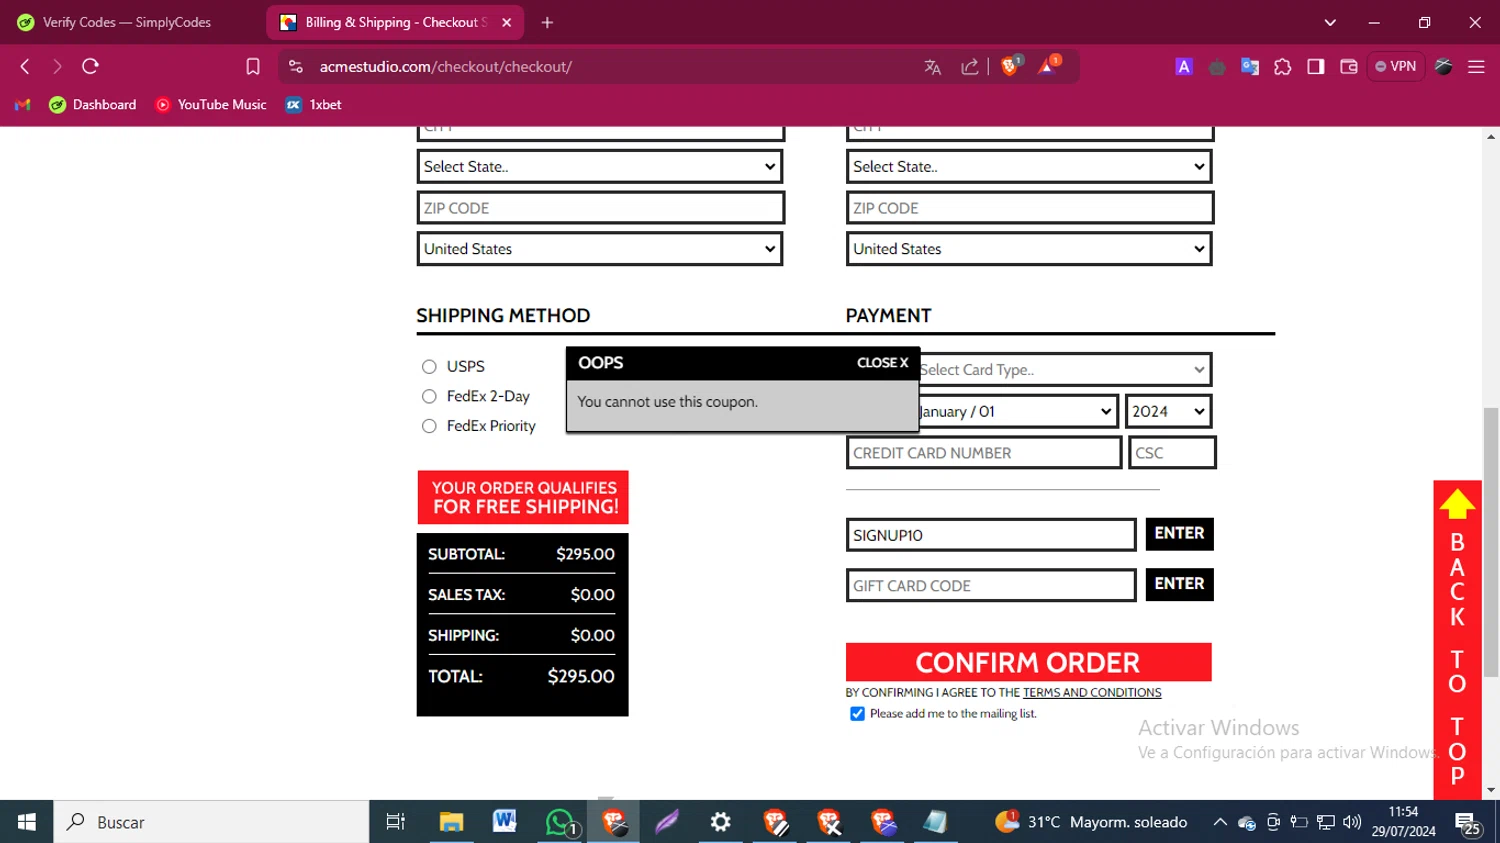Open a new browser tab
Image resolution: width=1500 pixels, height=843 pixels.
coord(547,22)
